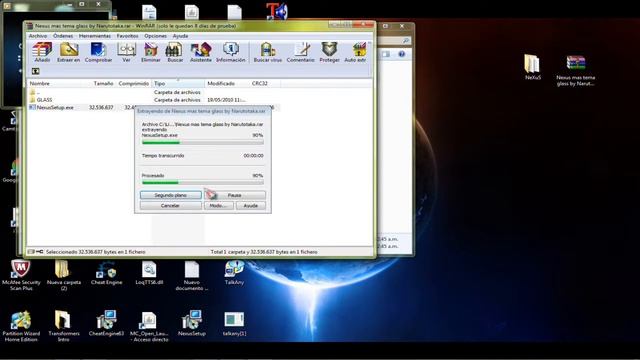This screenshot has width=640, height=360.
Task: Click the Buscar virus toolbar icon
Action: click(x=268, y=52)
